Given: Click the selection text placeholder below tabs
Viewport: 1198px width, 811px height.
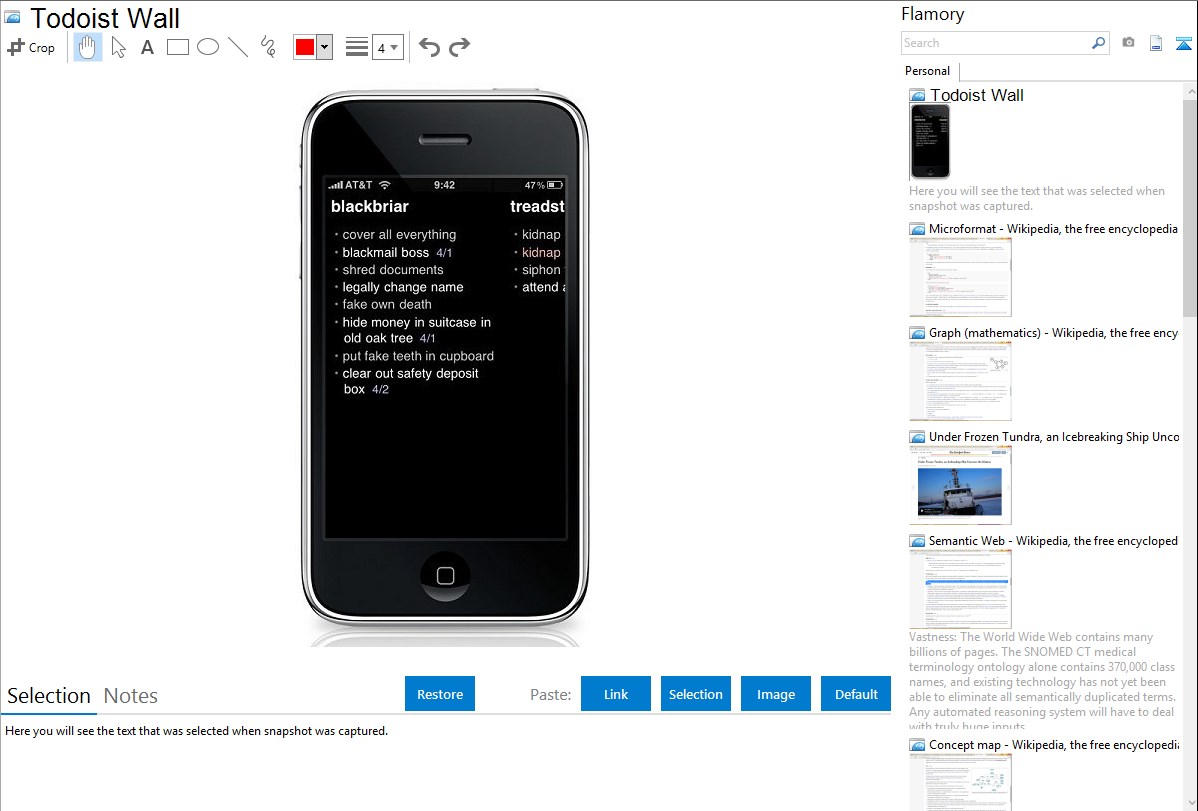Looking at the screenshot, I should coord(196,731).
